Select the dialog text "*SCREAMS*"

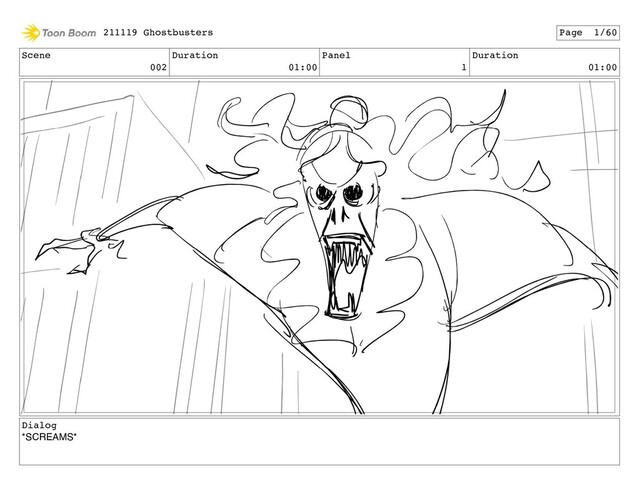[49, 437]
